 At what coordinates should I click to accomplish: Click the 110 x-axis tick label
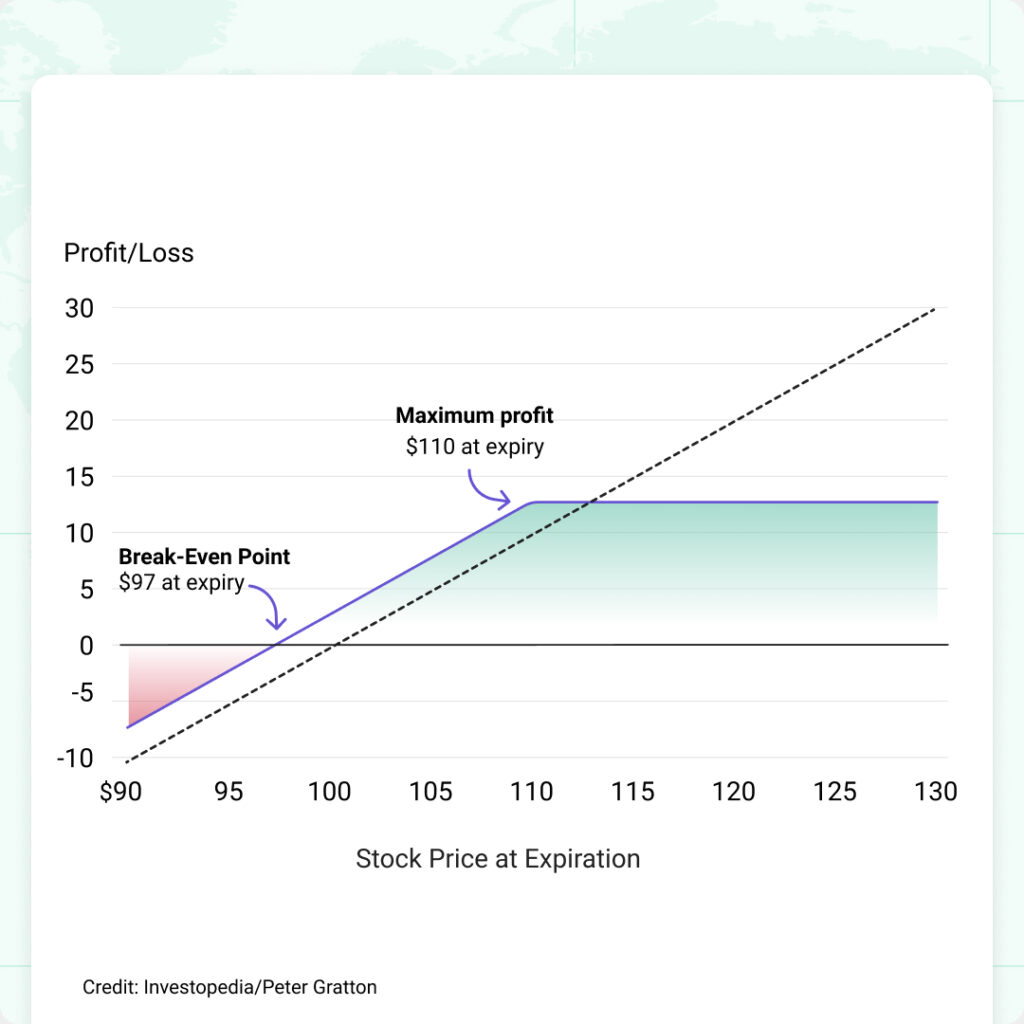tap(532, 792)
